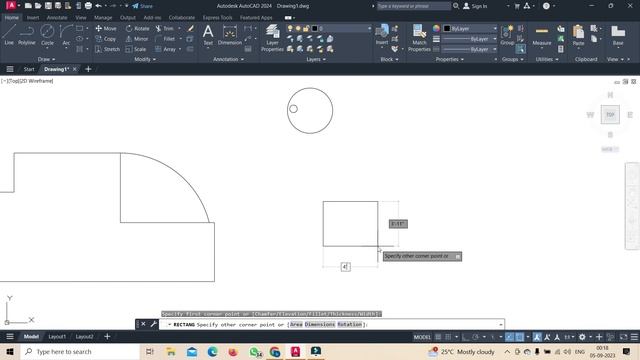
Task: Click the Undo arrow in quick access toolbar
Action: (98, 6)
